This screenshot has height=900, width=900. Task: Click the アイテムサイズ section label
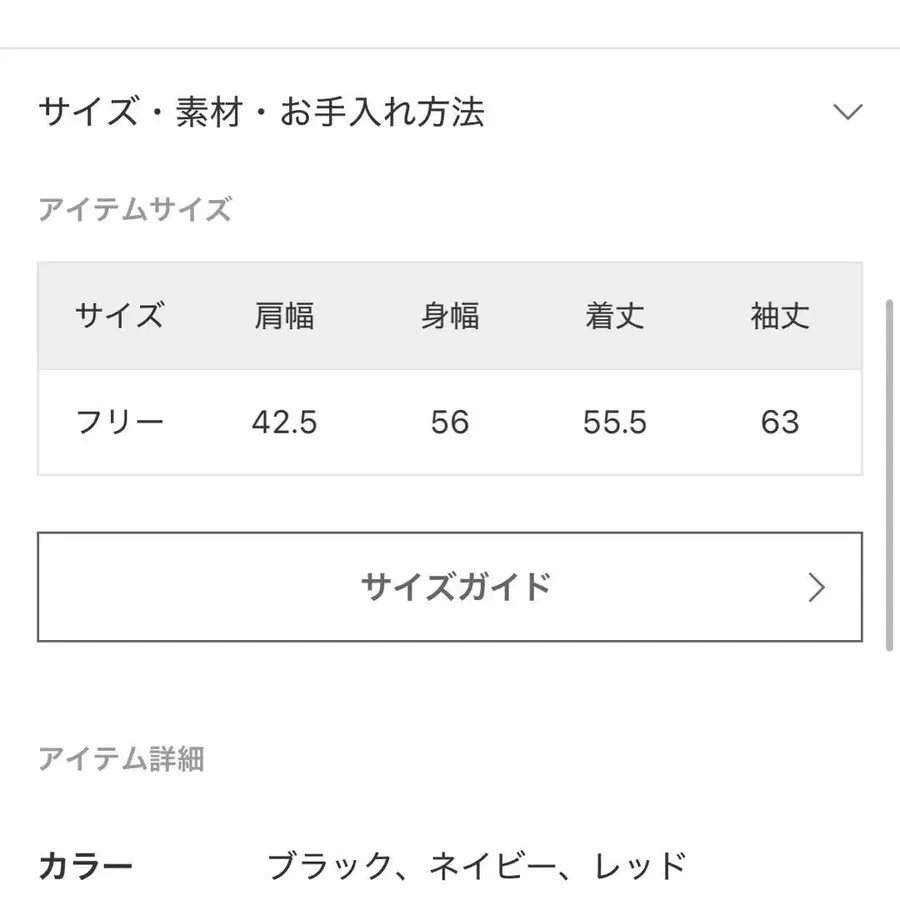click(x=136, y=209)
